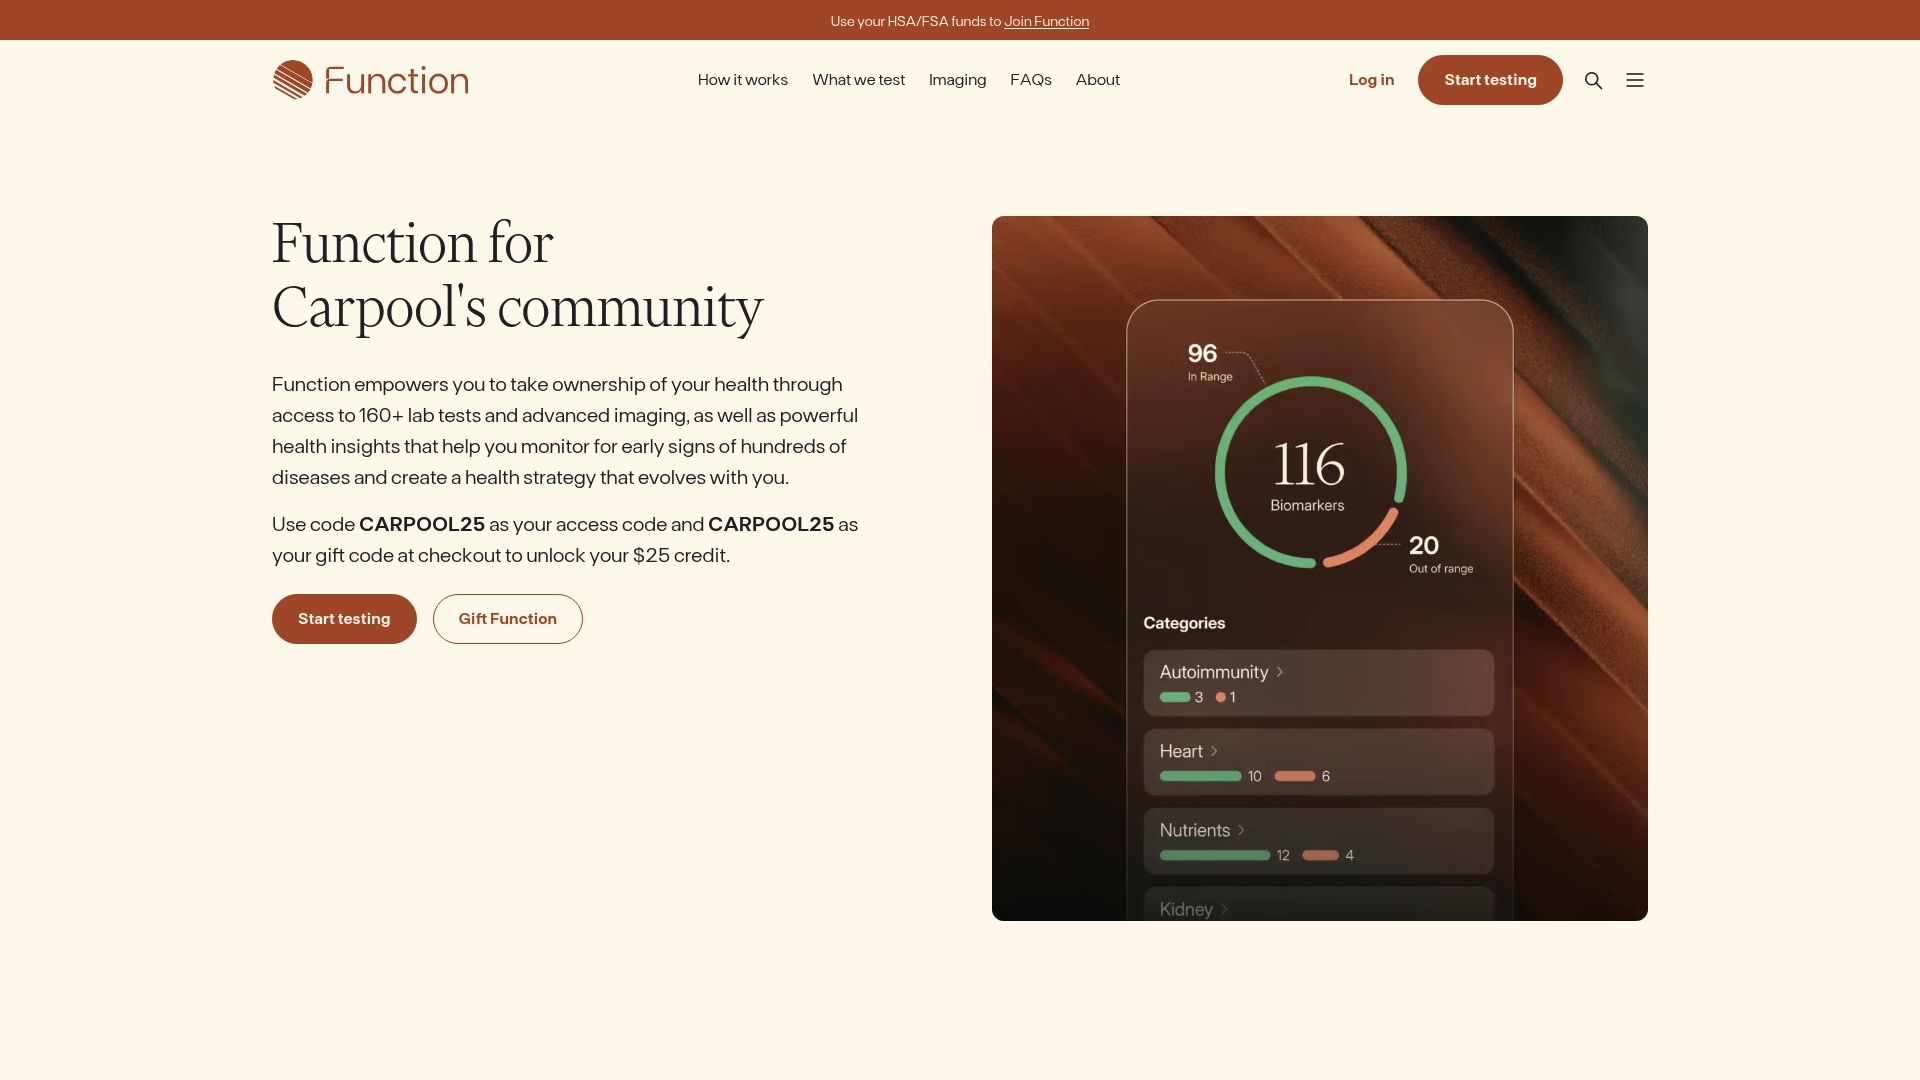The width and height of the screenshot is (1920, 1080).
Task: Click the 'Autoimmunity' category label
Action: click(1213, 672)
